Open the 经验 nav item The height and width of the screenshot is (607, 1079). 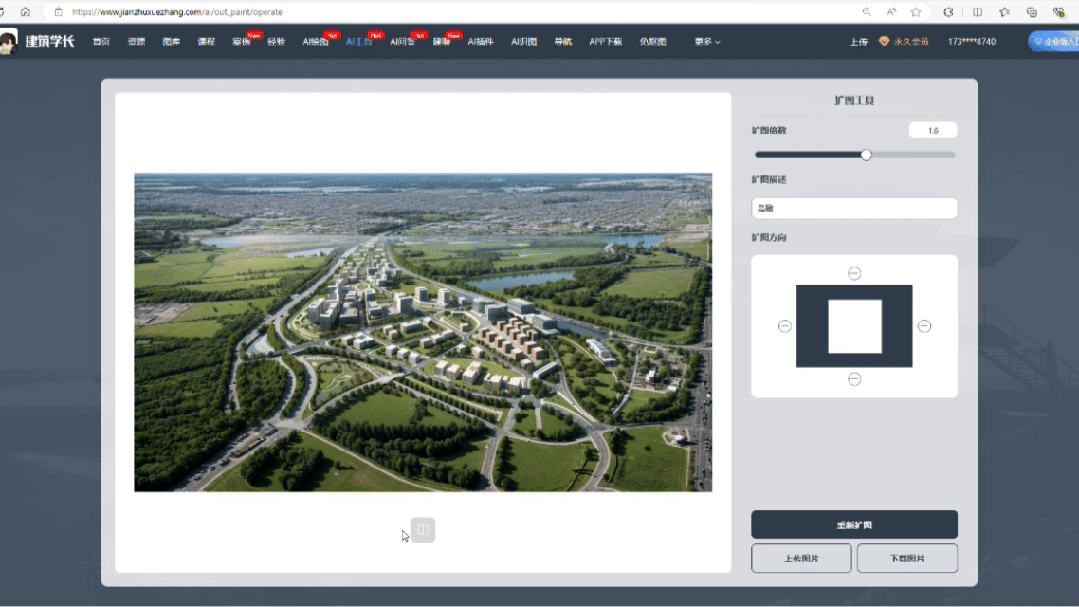click(276, 42)
